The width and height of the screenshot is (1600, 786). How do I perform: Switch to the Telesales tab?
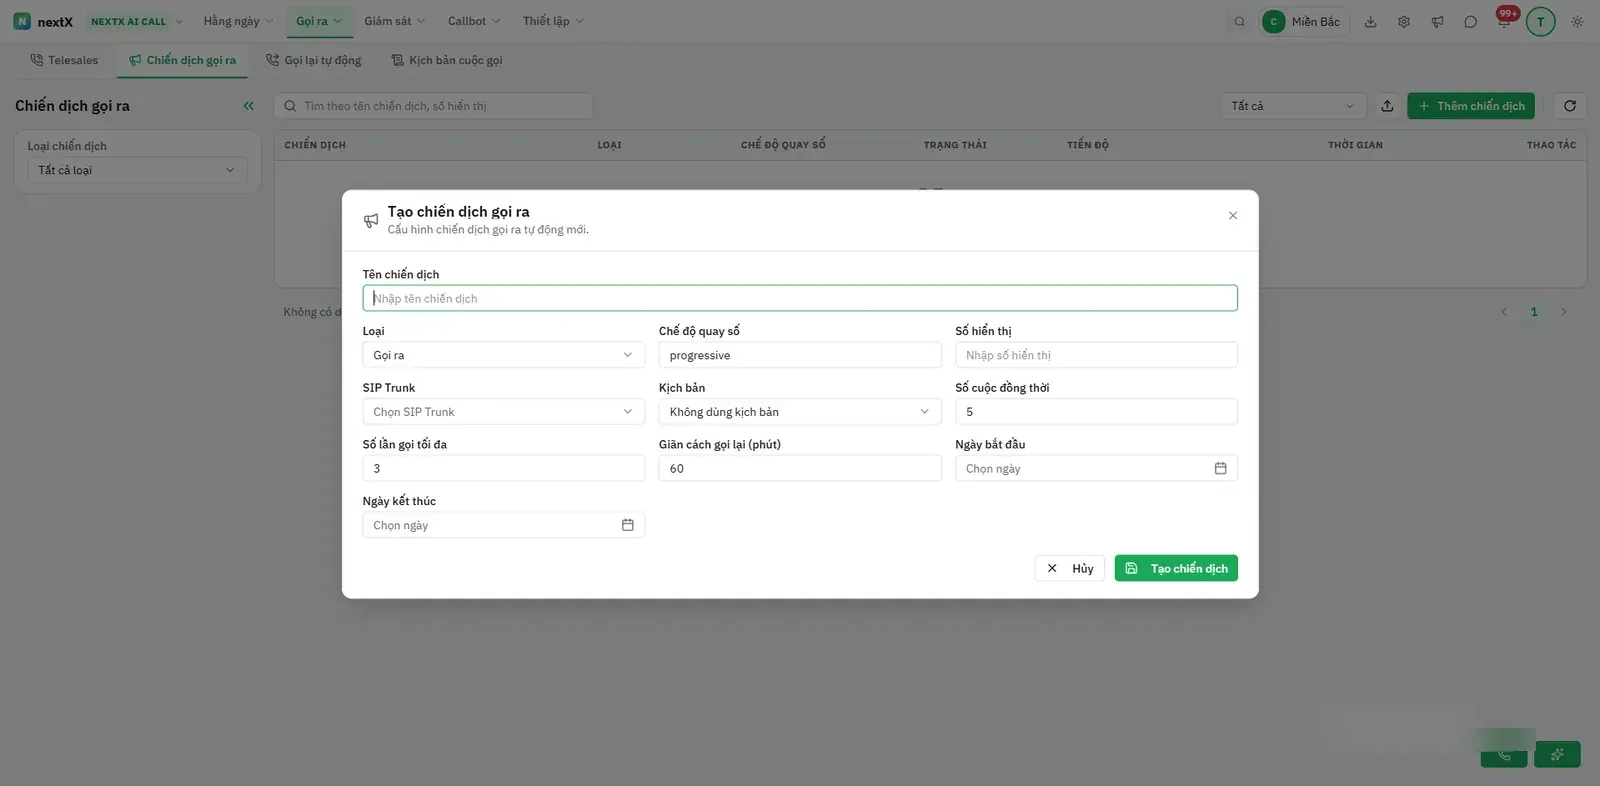[x=64, y=60]
